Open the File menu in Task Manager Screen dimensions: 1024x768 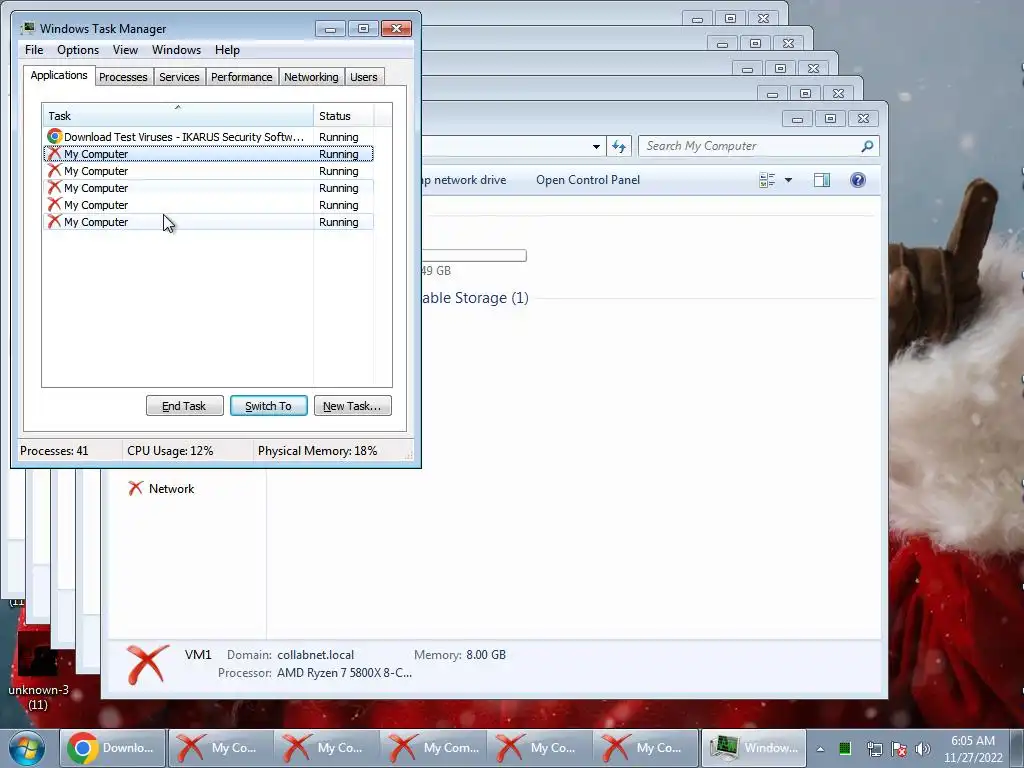34,50
